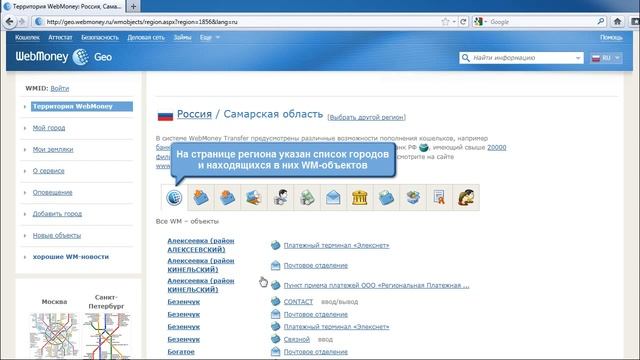Open the Санкт-Петербург metro map thumbnail
Viewport: 640px width, 360px height.
[x=107, y=336]
